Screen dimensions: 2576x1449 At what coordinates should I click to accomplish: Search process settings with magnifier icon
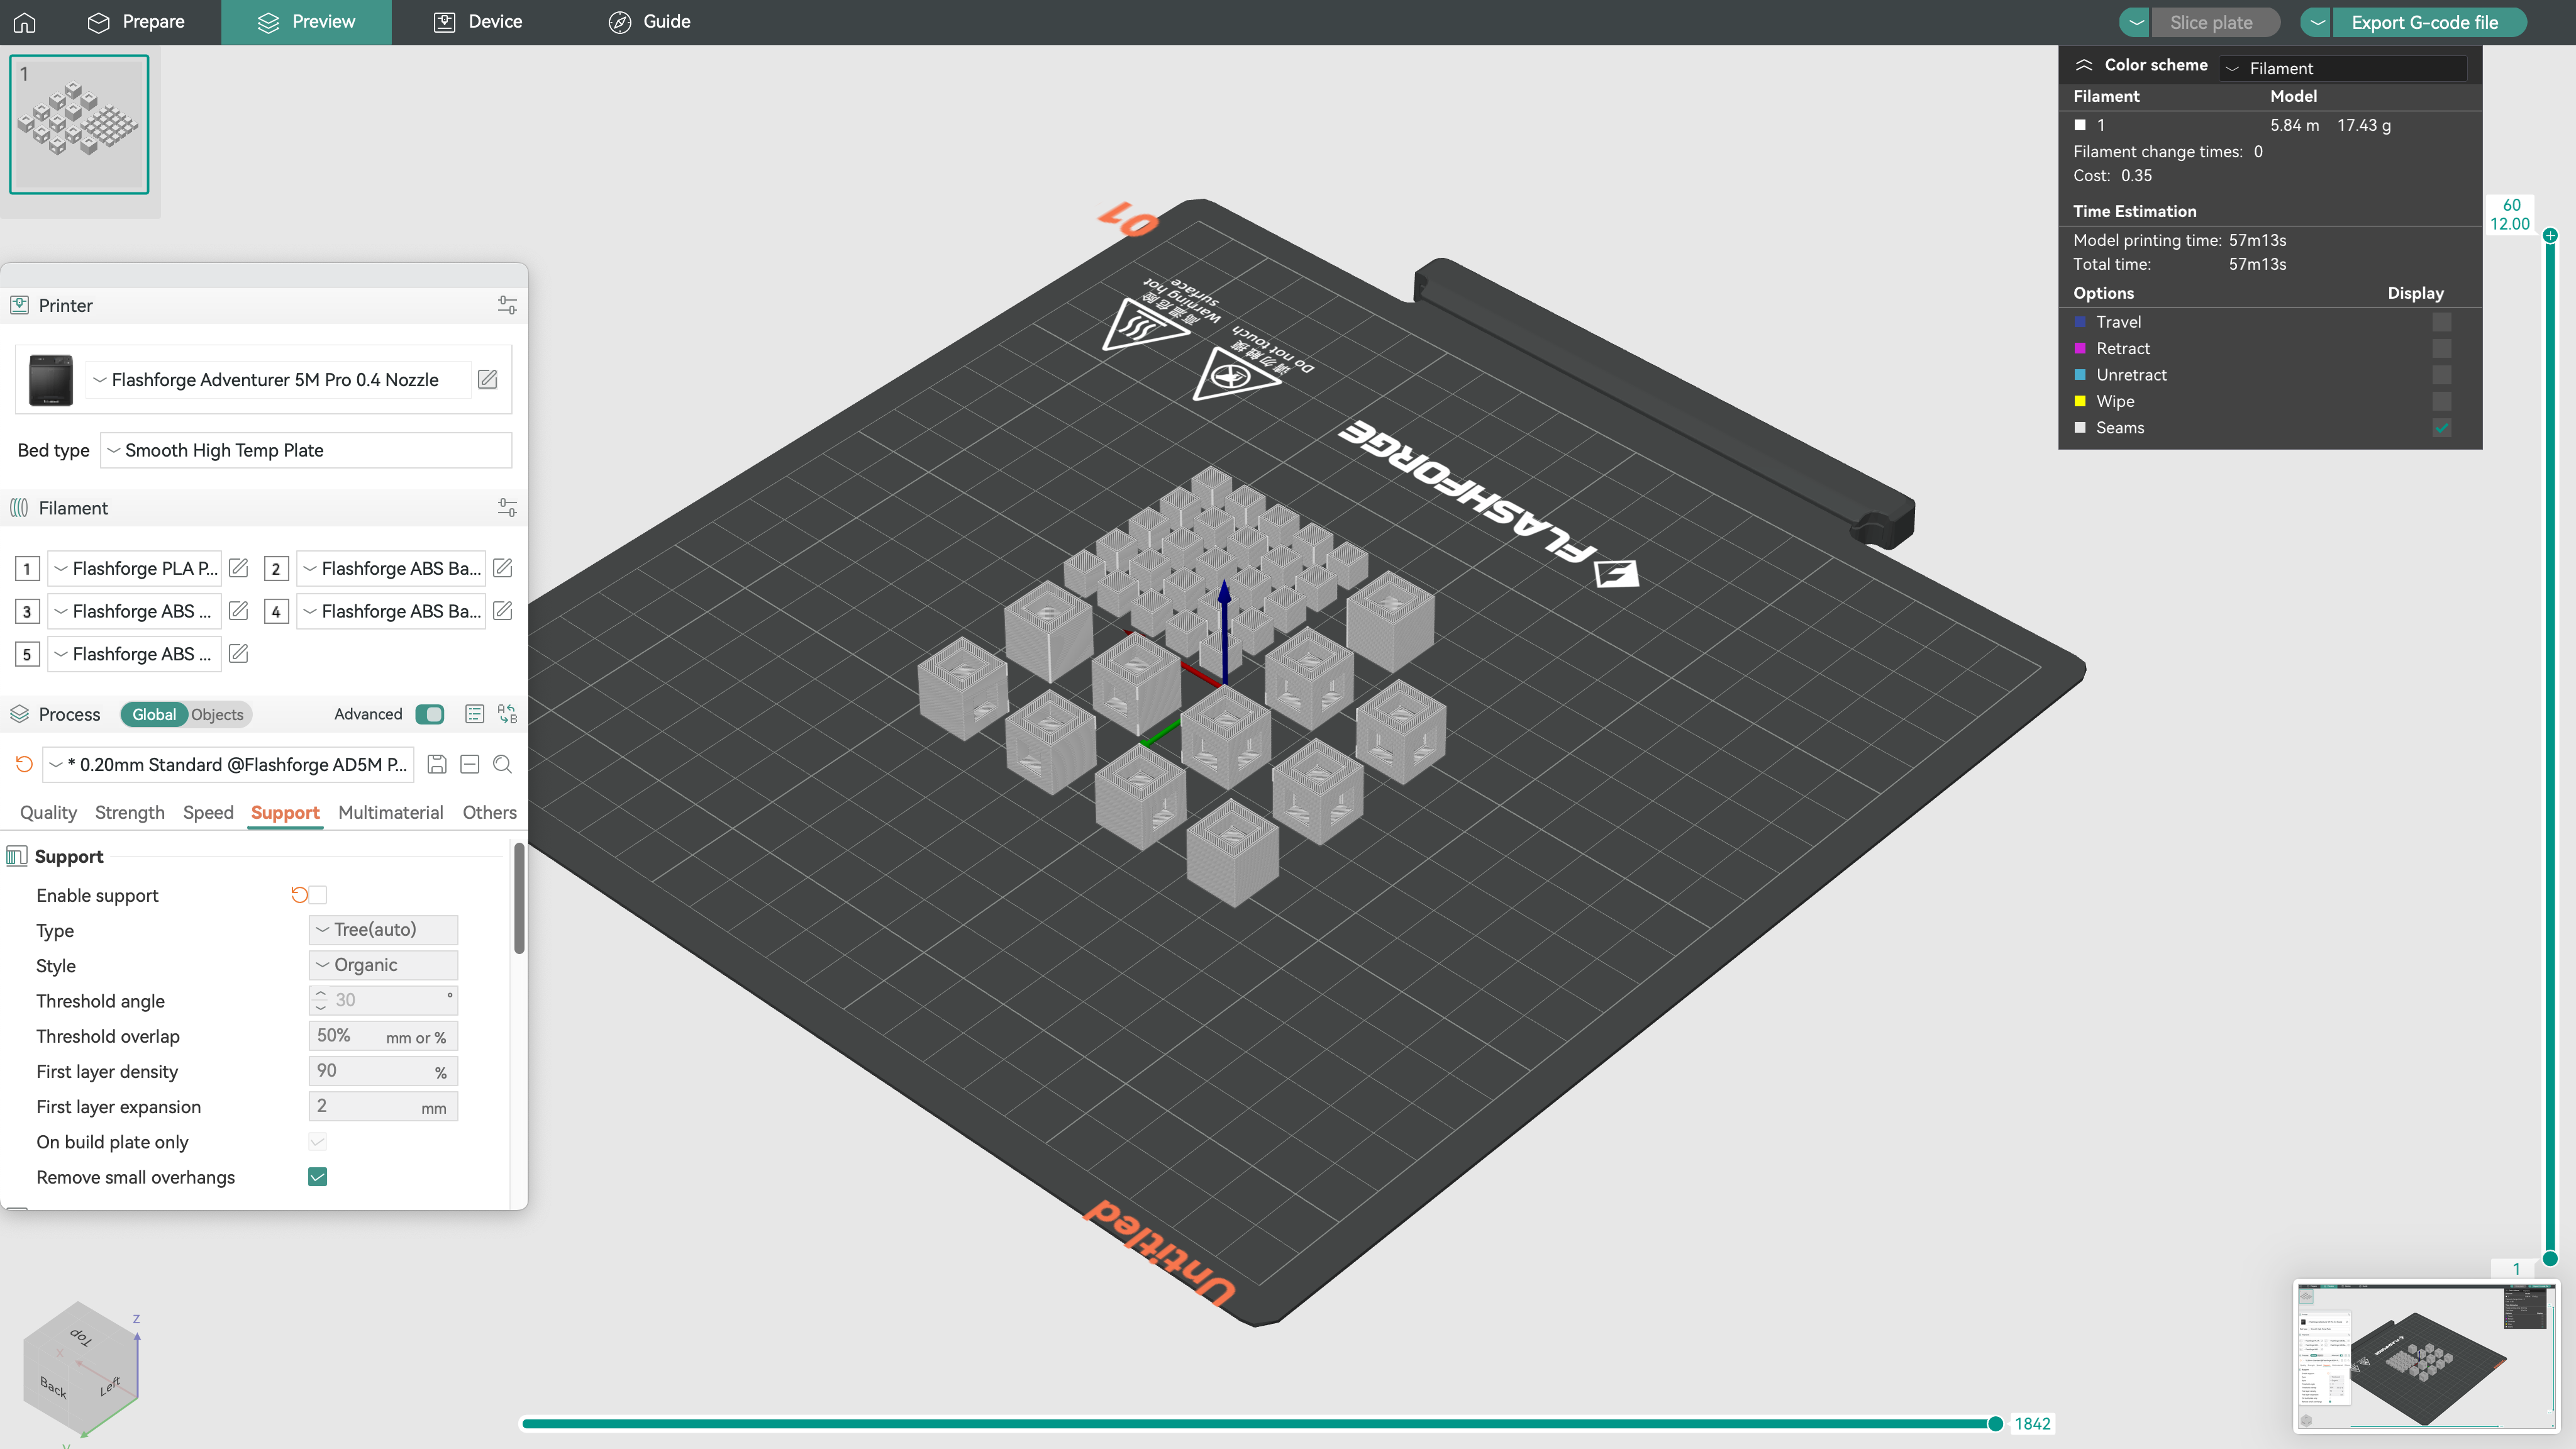tap(503, 765)
